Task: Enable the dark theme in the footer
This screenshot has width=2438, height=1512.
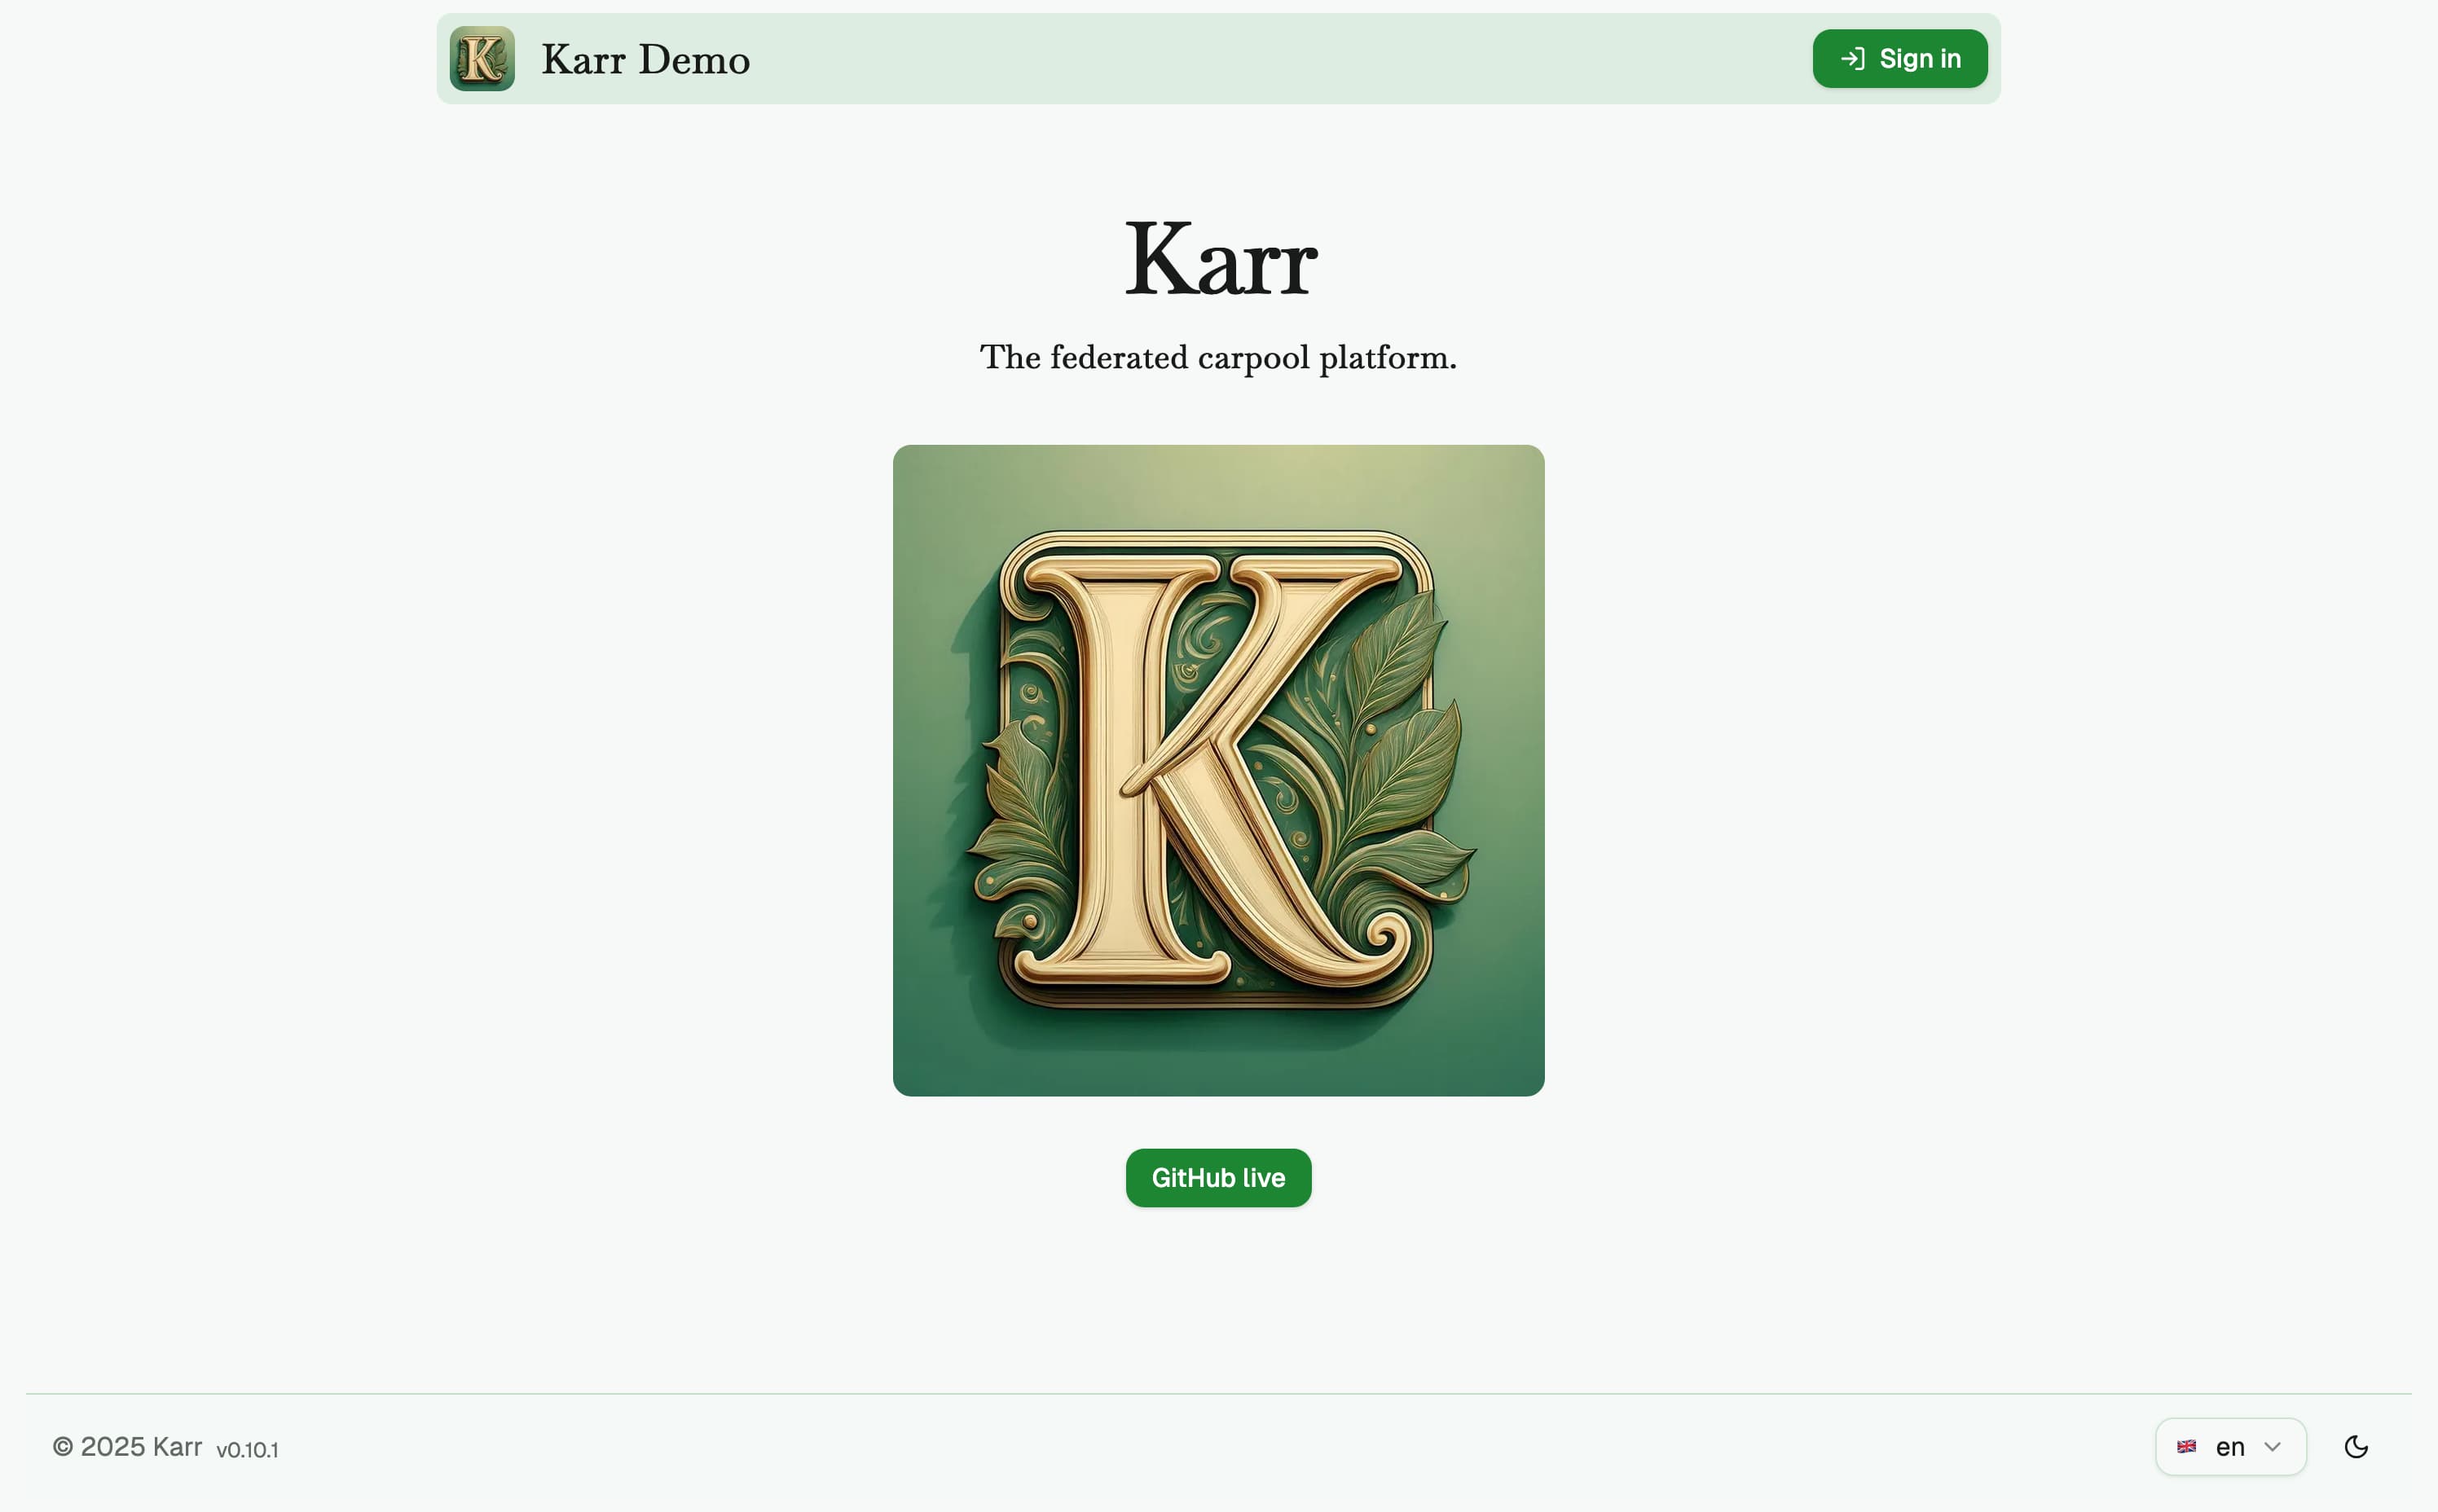Action: [2357, 1446]
